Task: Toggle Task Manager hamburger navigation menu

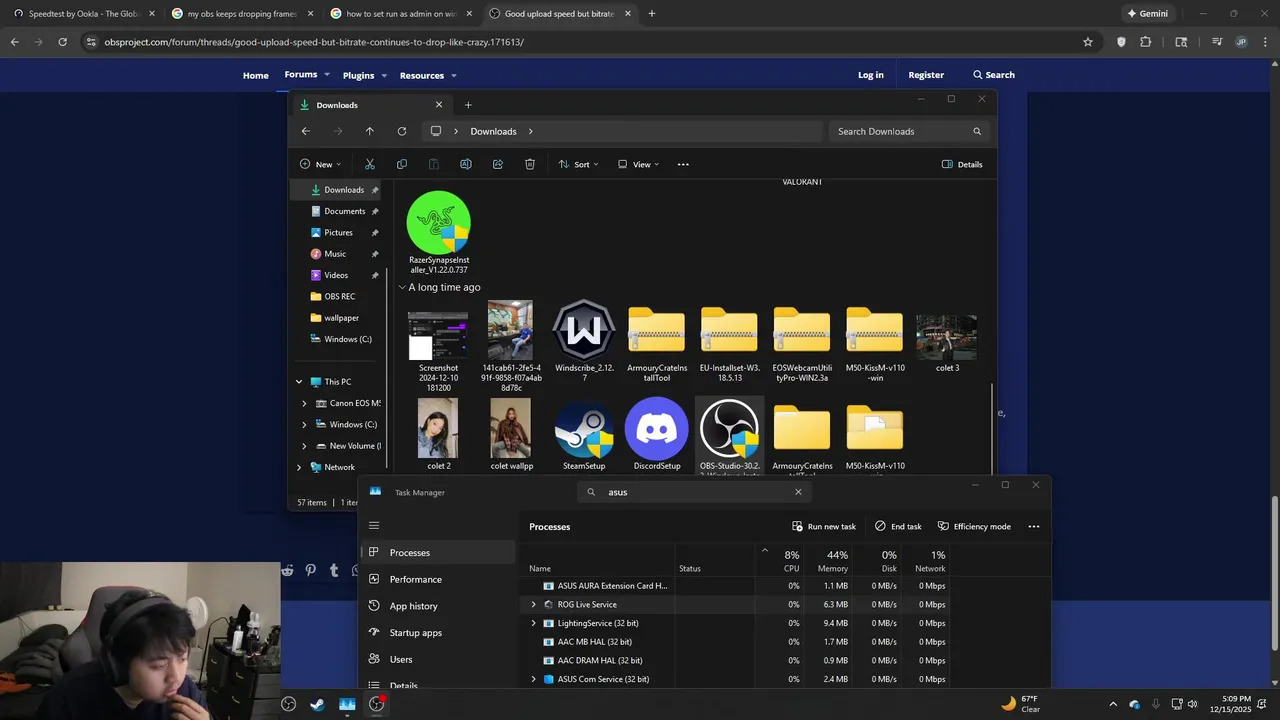Action: [x=374, y=525]
